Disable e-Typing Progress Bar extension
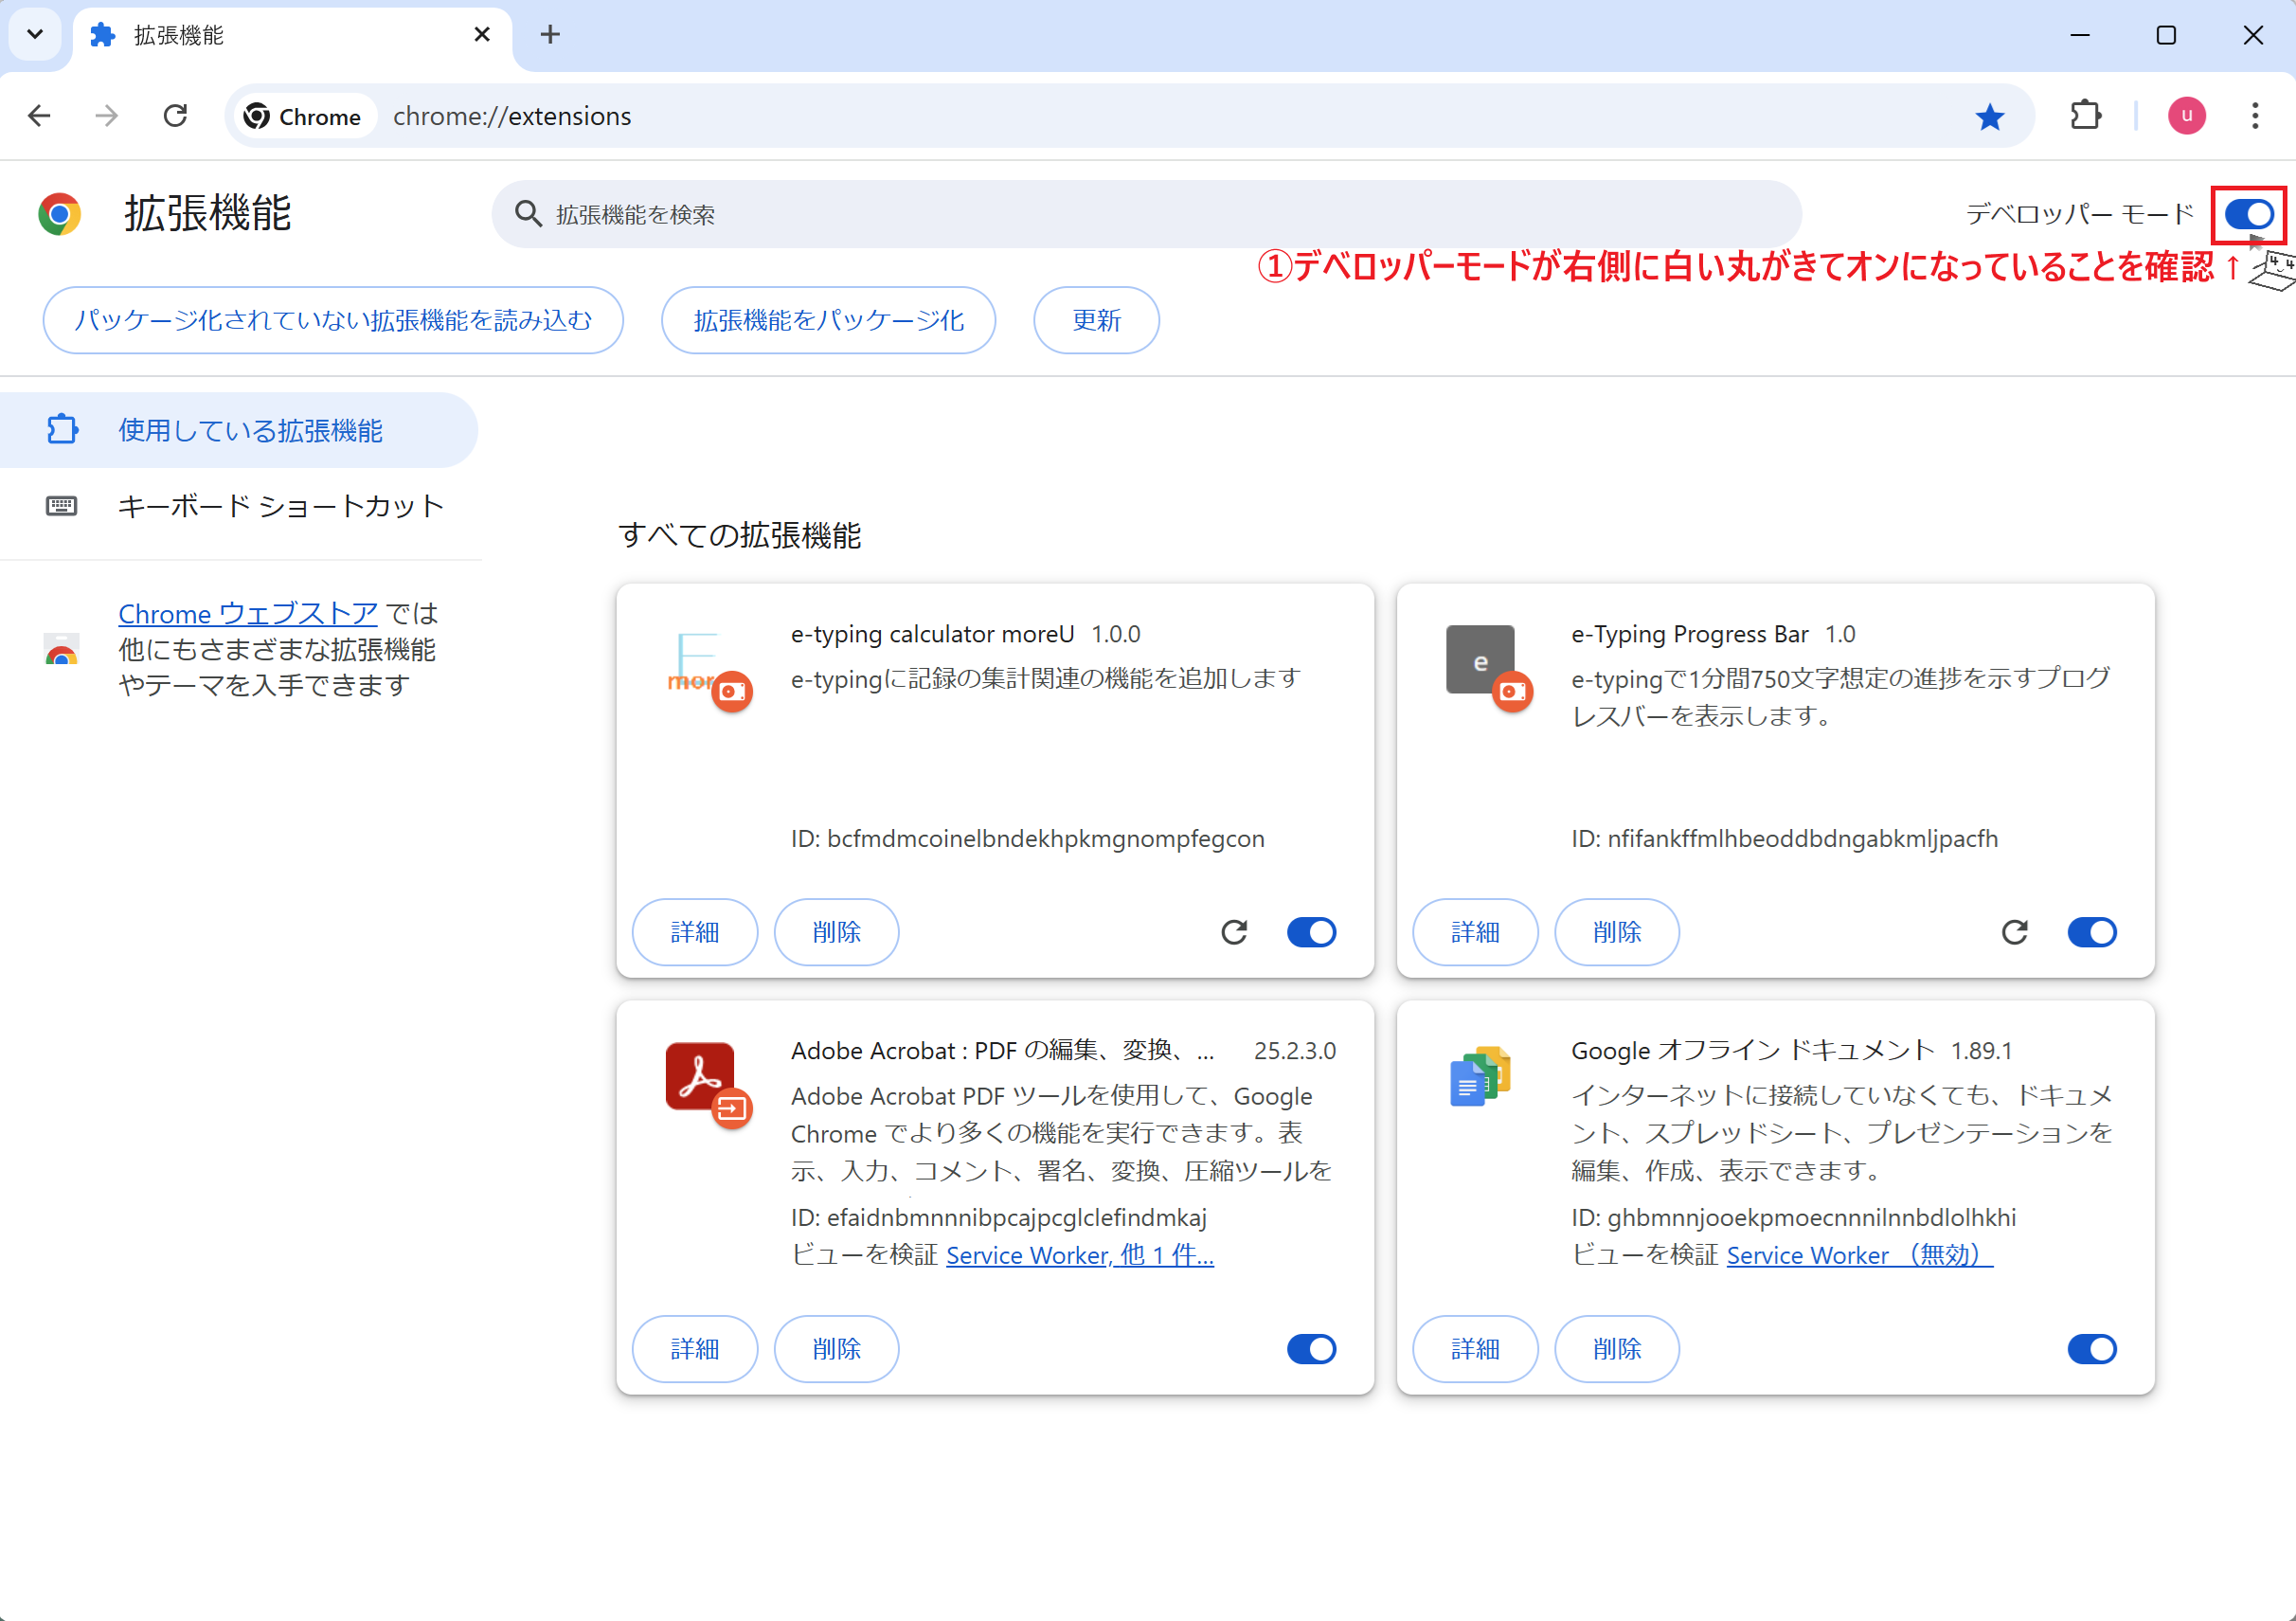Screen dimensions: 2296x1621 tap(2091, 932)
